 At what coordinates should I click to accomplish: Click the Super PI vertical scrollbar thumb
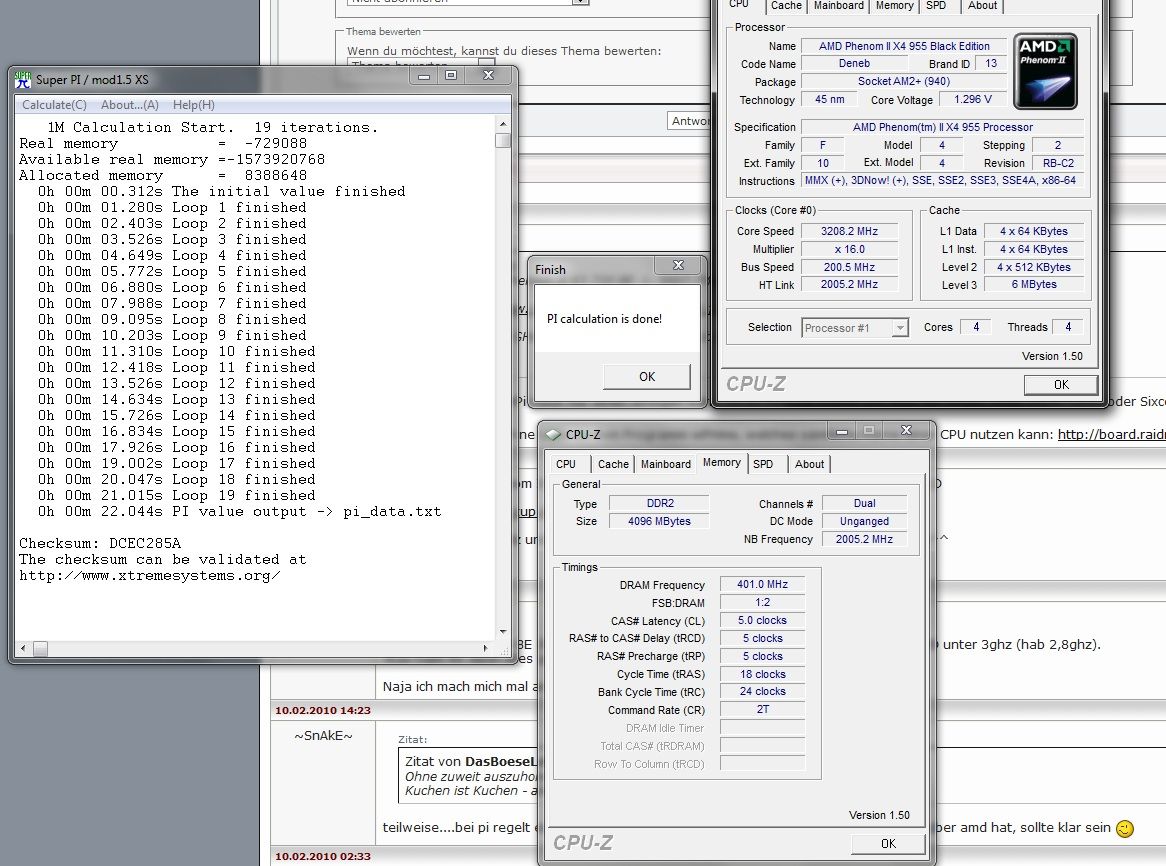pos(503,140)
